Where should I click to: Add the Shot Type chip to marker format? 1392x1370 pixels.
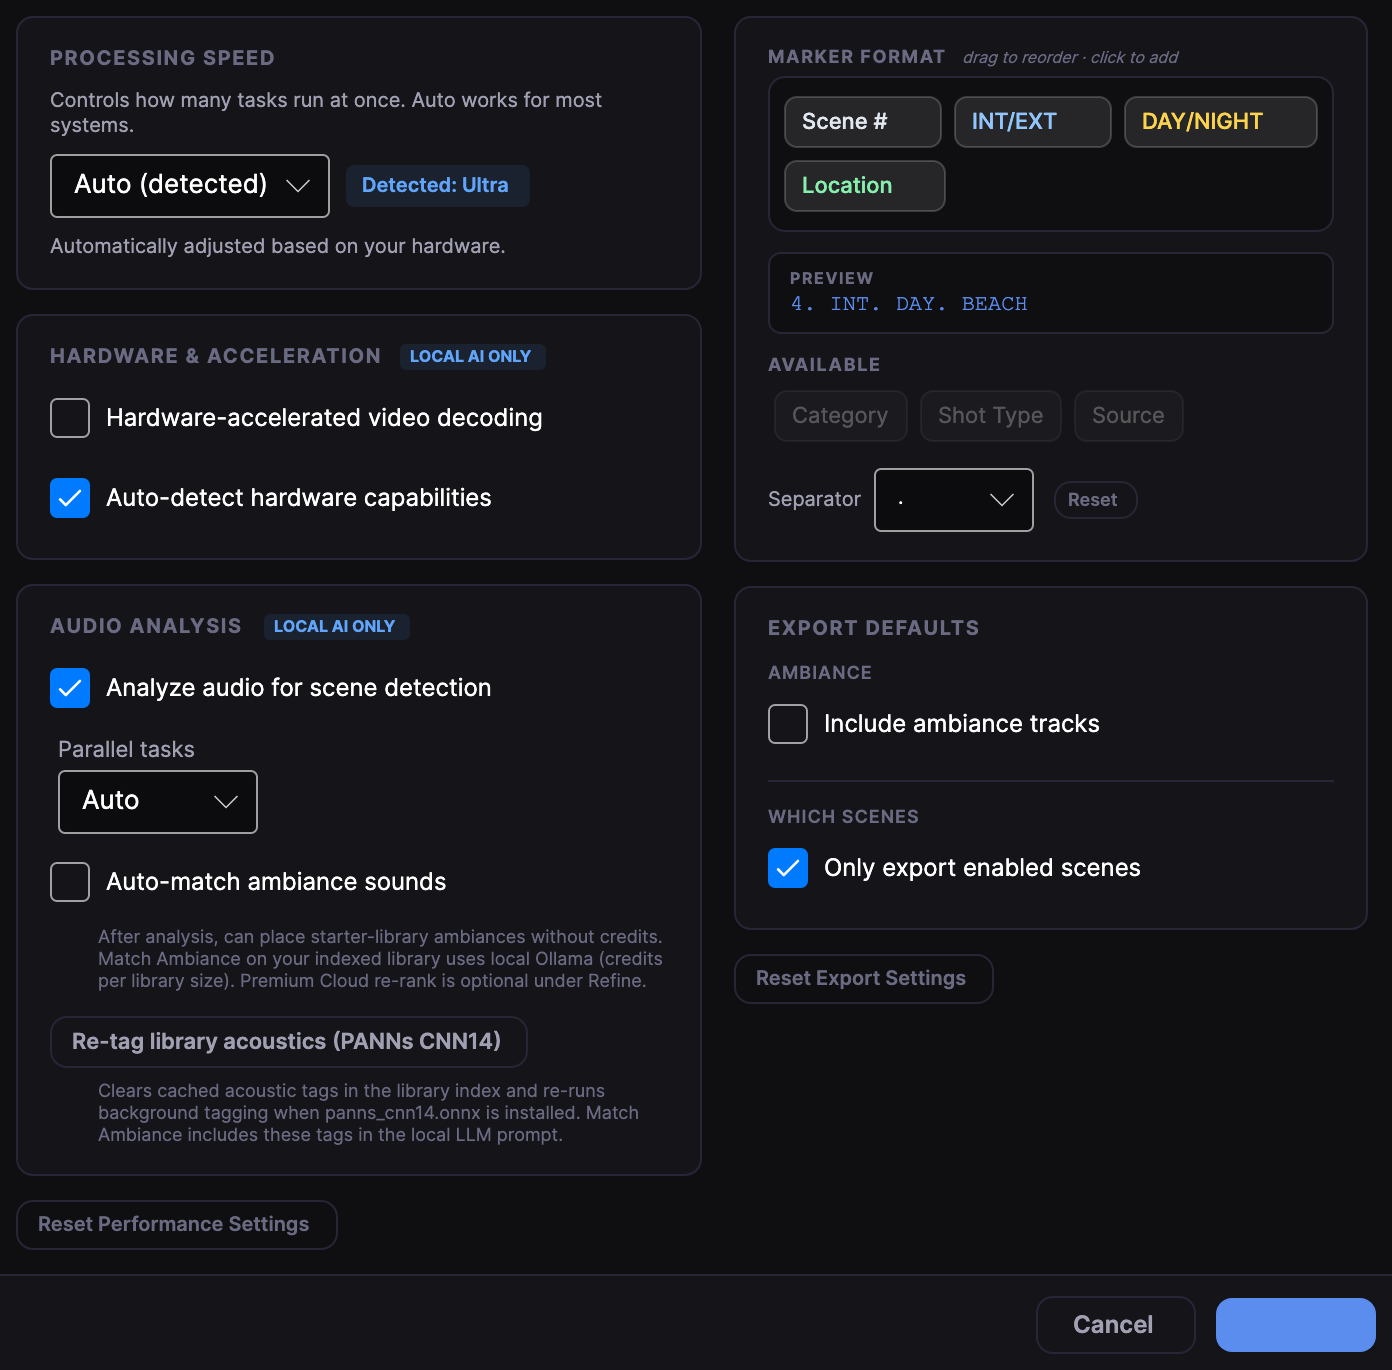(990, 416)
